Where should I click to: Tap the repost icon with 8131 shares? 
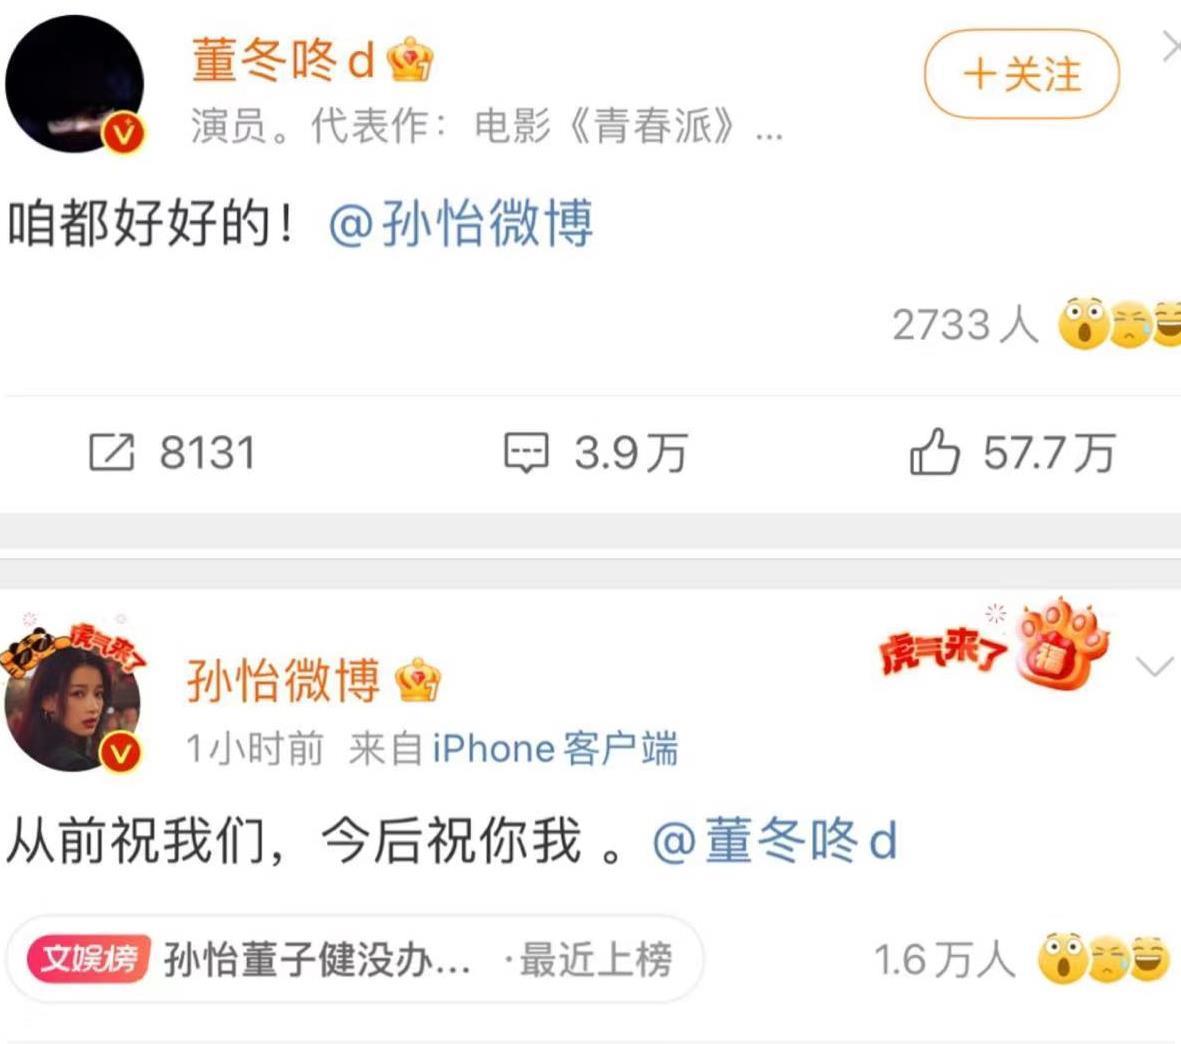click(111, 452)
